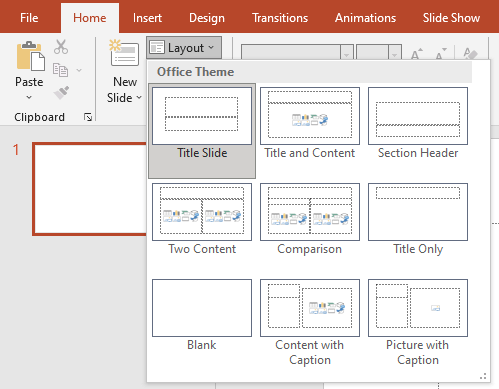Pick the Two Content layout
The width and height of the screenshot is (499, 389).
pos(202,219)
